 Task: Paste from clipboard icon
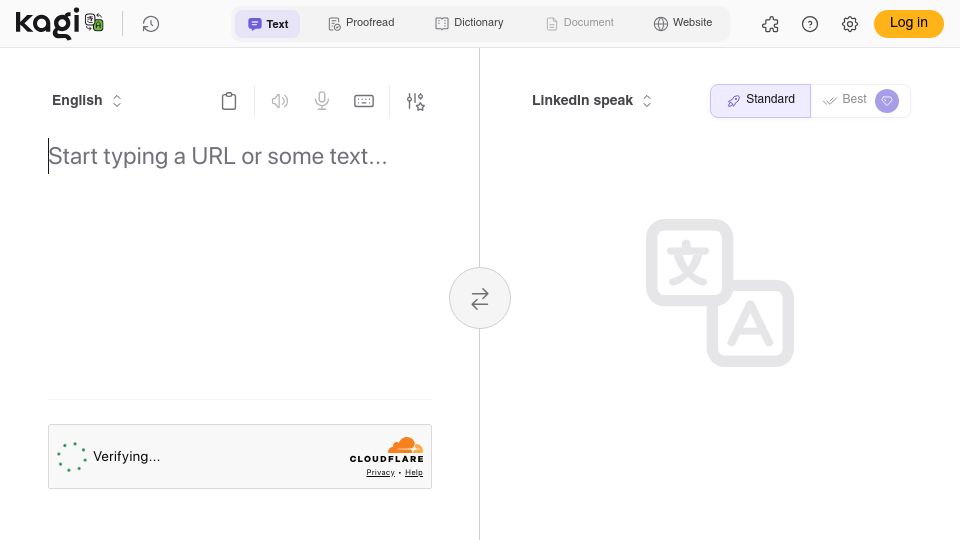229,101
